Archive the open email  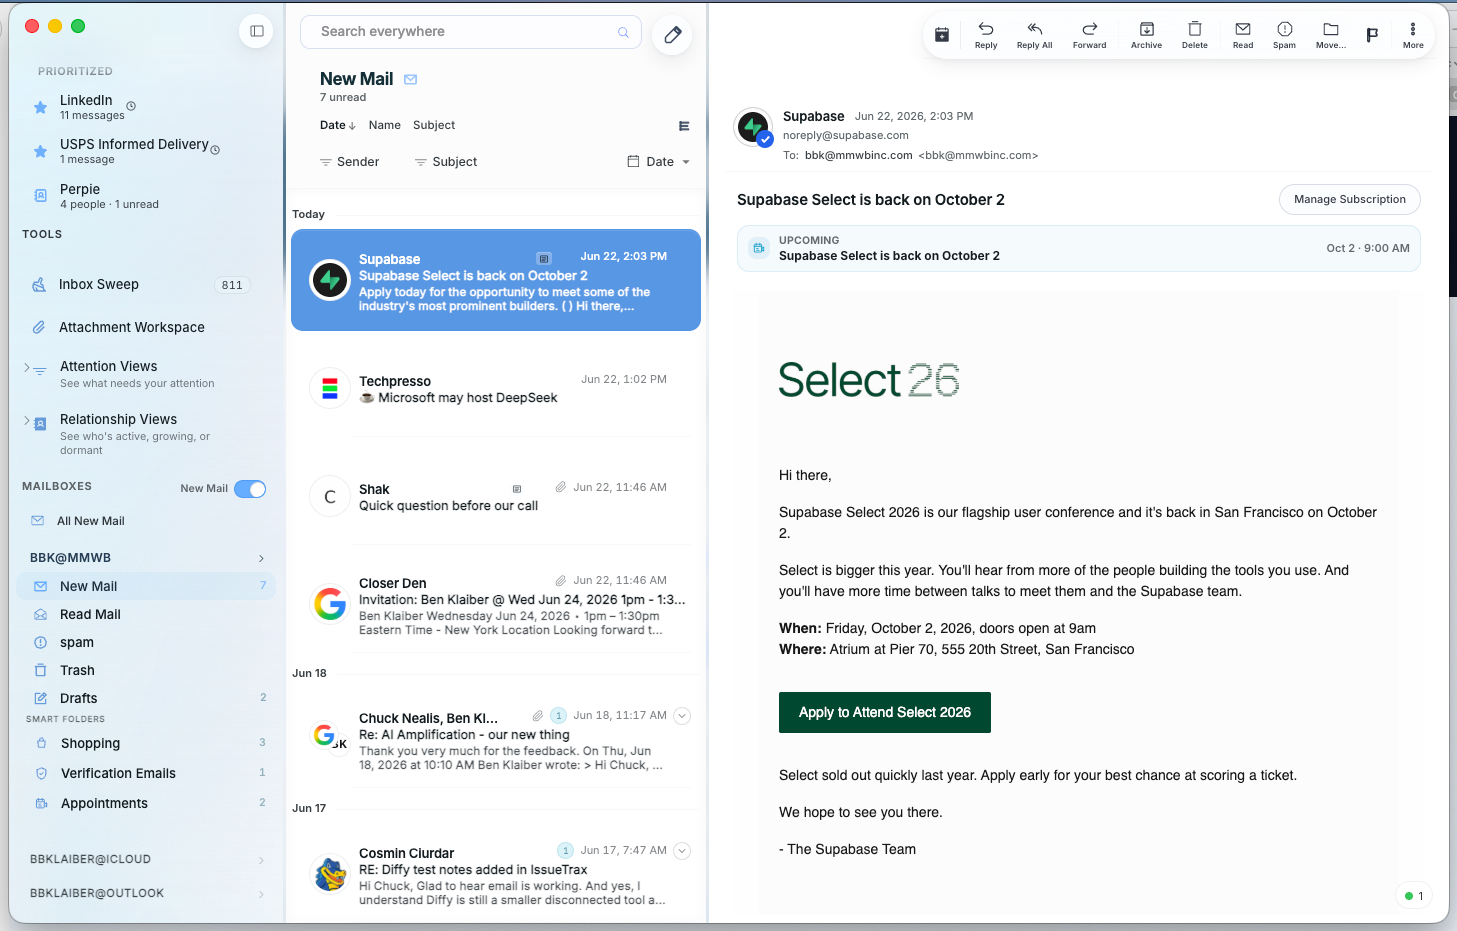pos(1146,35)
